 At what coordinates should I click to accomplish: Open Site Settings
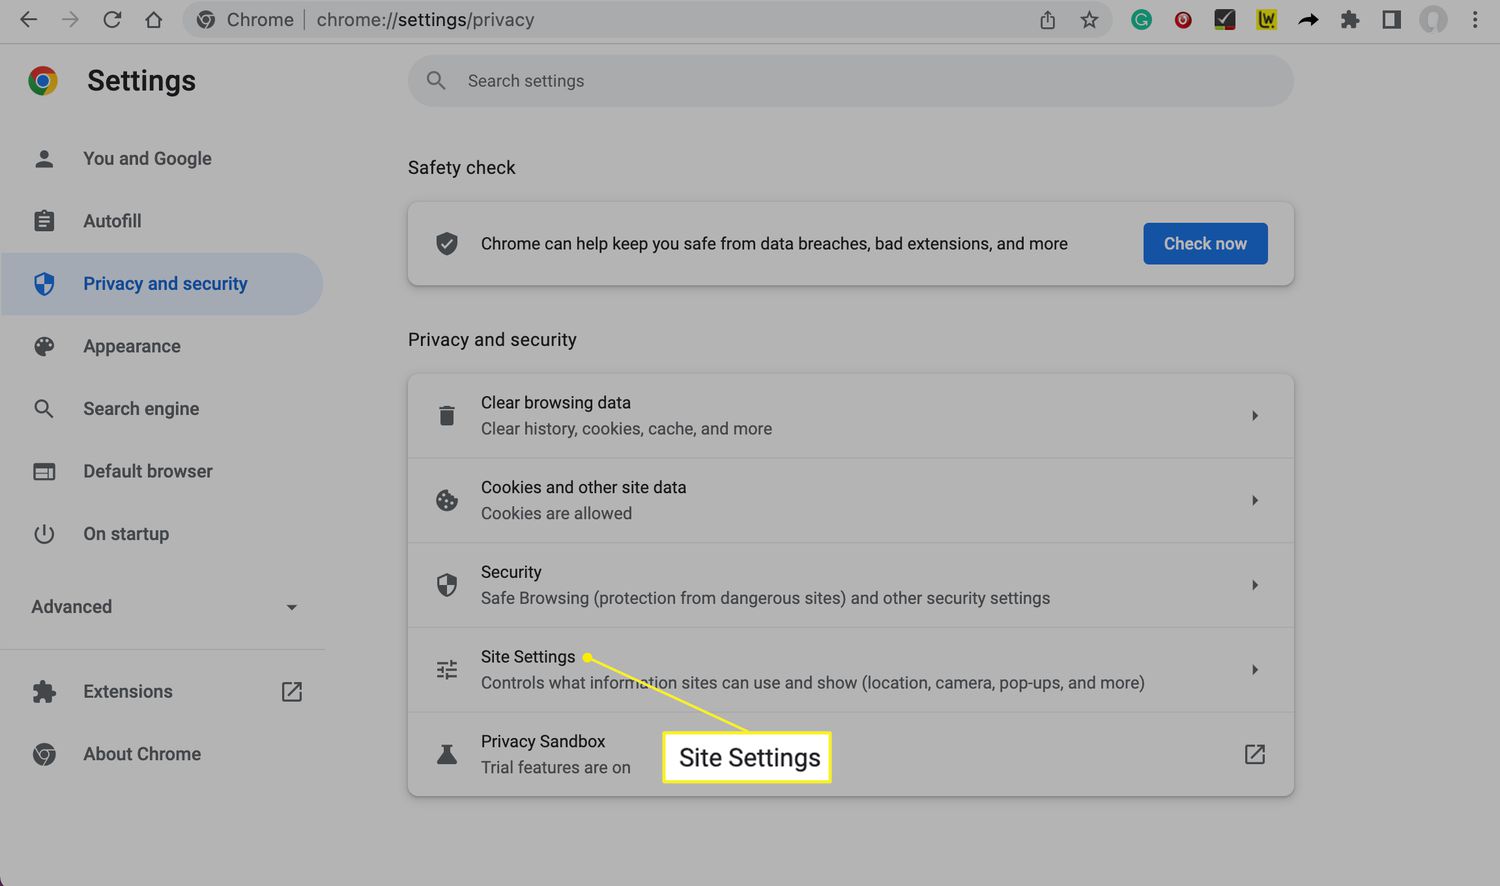528,657
